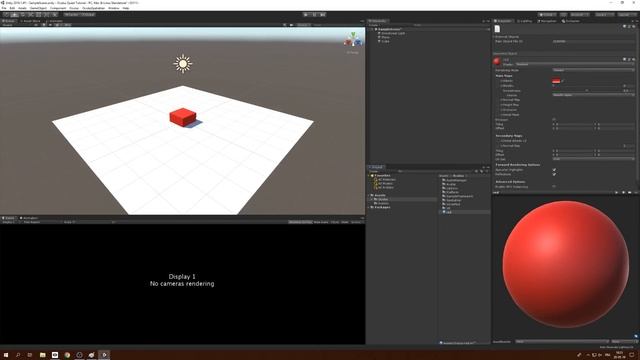This screenshot has height=360, width=640.
Task: Uncheck the Reflections checkbox
Action: point(554,174)
